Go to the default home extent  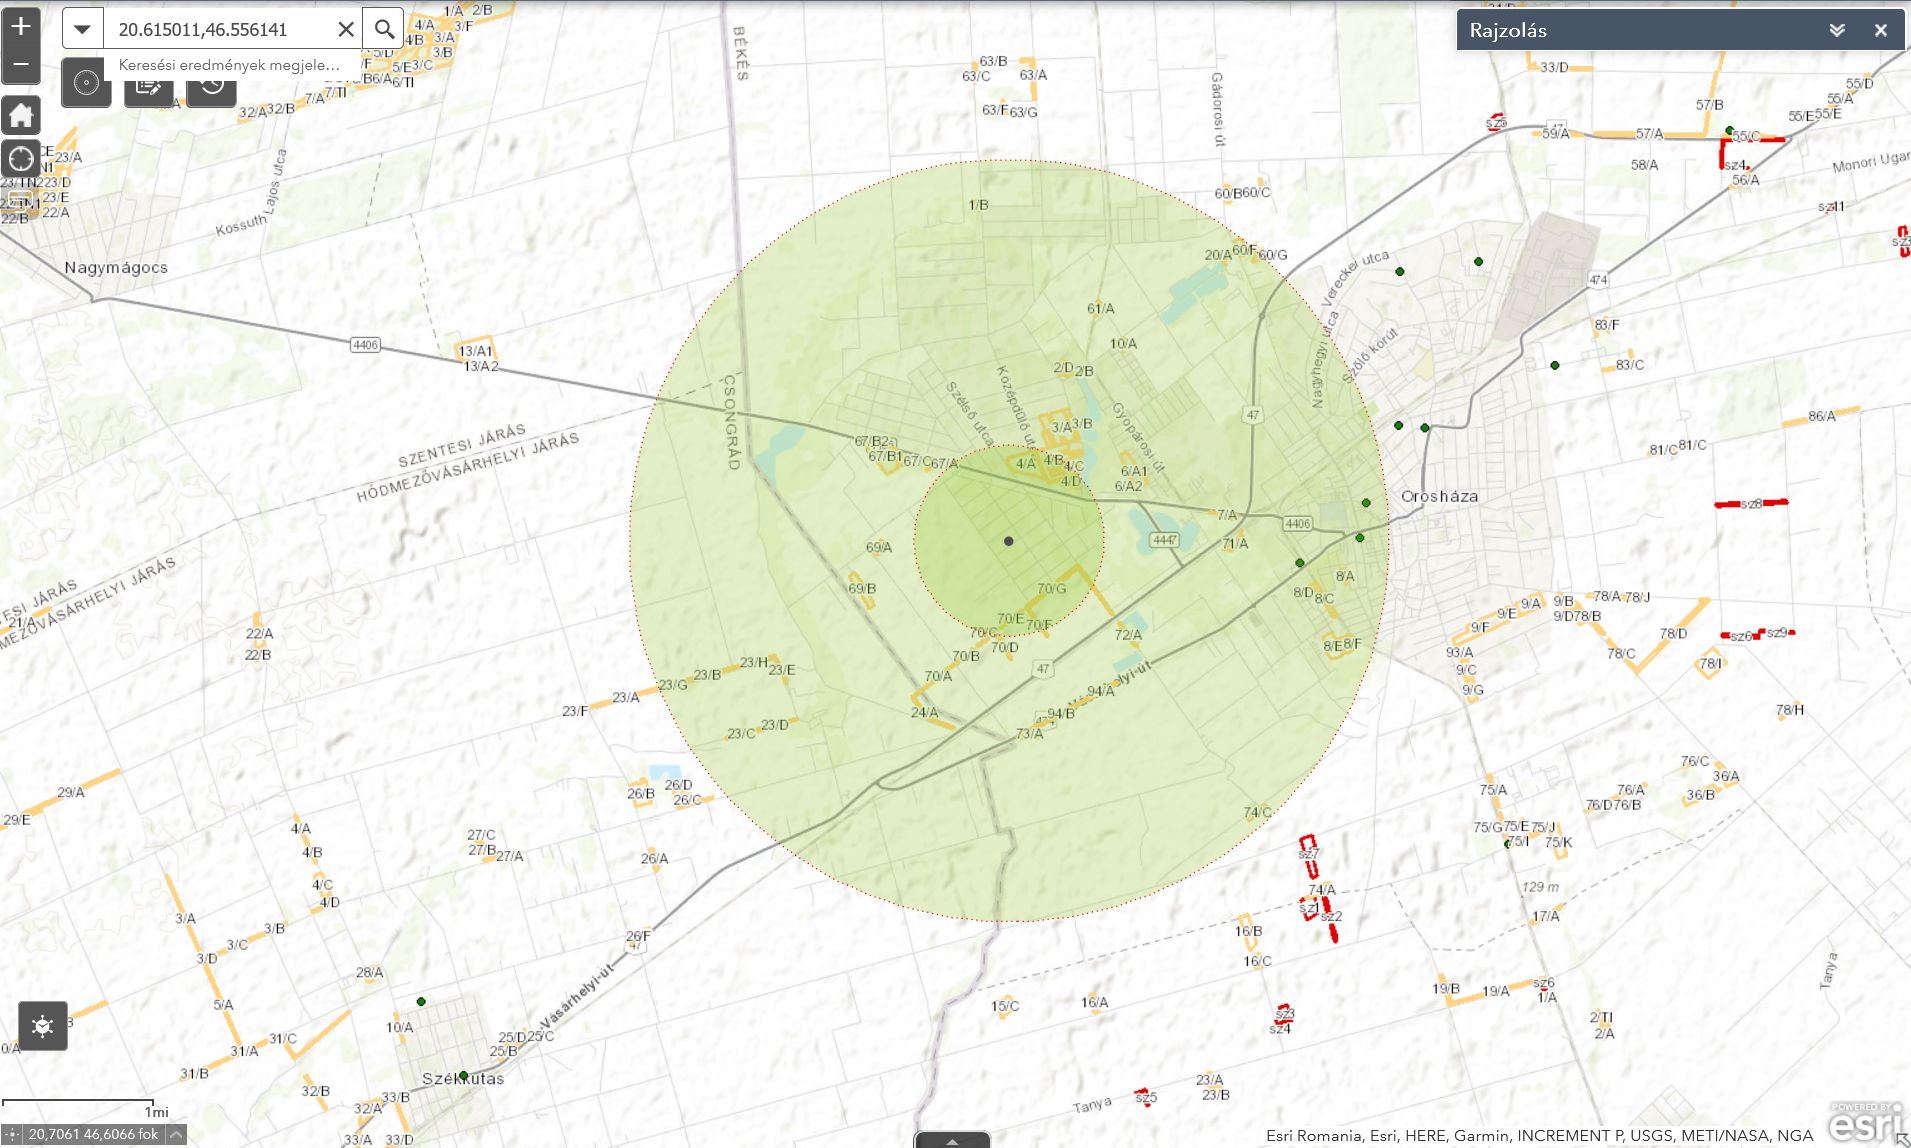point(21,115)
